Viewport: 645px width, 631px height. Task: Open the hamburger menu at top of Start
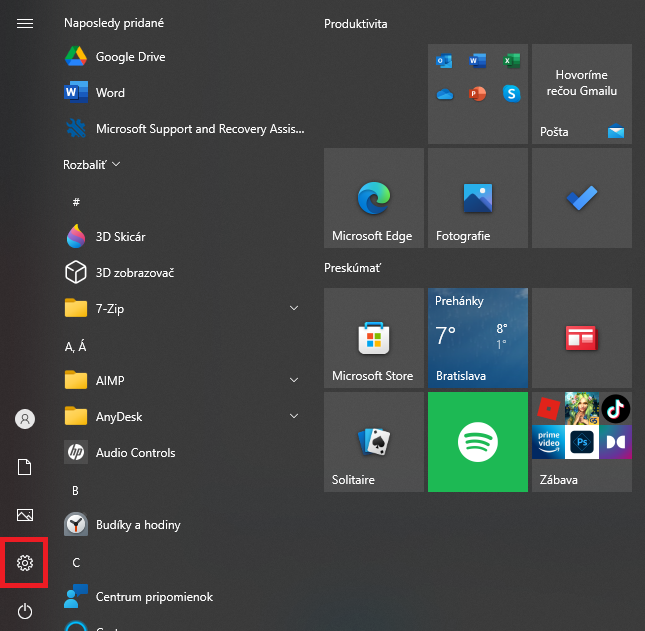pyautogui.click(x=25, y=23)
